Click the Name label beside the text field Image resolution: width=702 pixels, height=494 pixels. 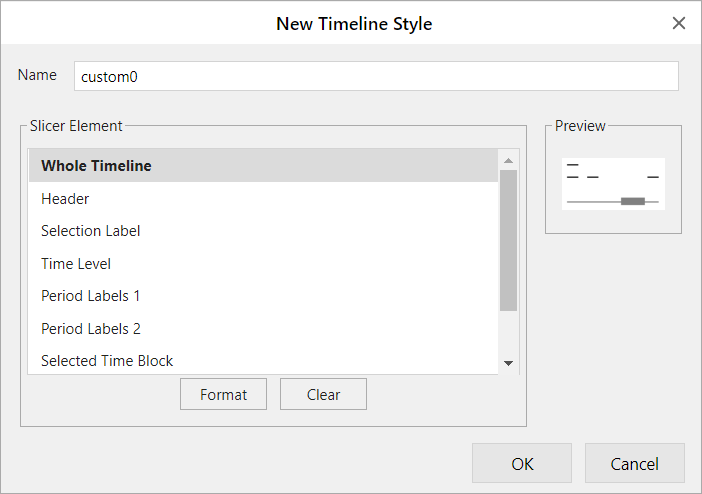click(x=37, y=76)
